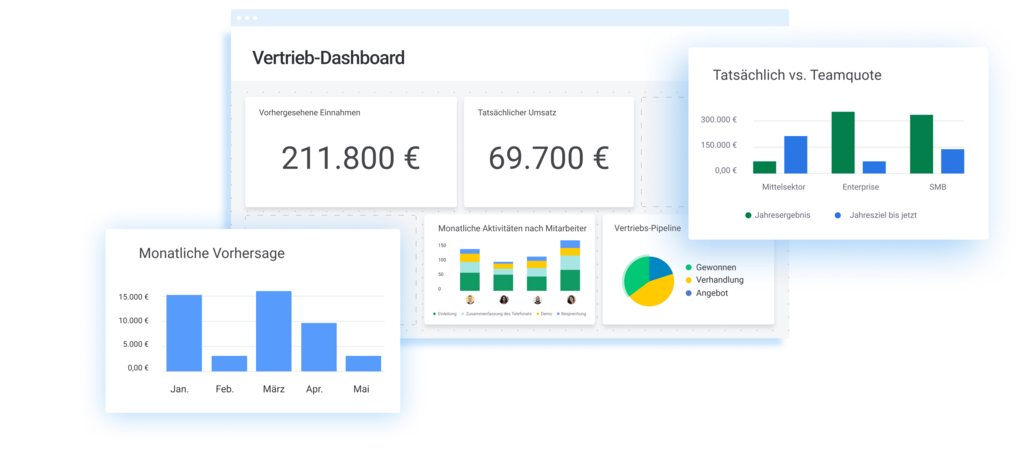Viewport: 1020px width, 463px height.
Task: Click the third employee avatar (bearded man)
Action: click(537, 300)
